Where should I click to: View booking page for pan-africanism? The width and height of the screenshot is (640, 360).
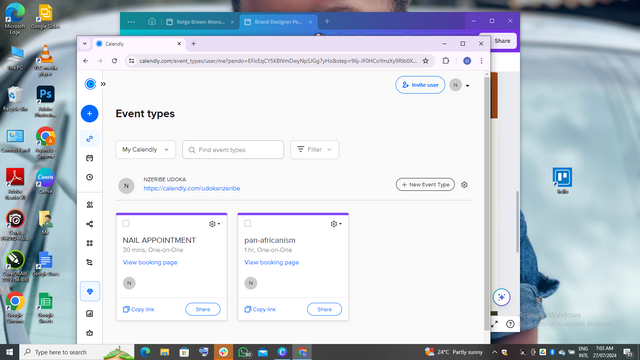pos(271,262)
